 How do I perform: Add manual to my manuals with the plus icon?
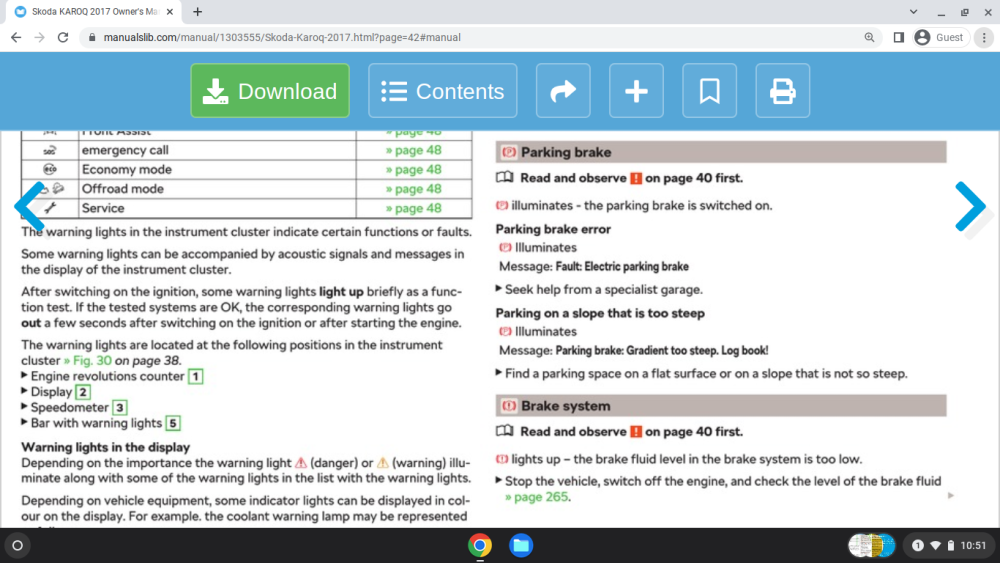click(x=636, y=91)
